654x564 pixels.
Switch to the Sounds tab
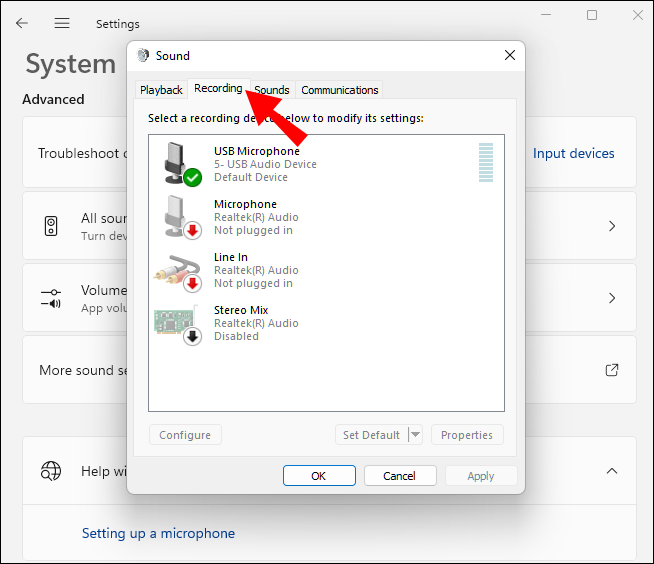[x=272, y=90]
